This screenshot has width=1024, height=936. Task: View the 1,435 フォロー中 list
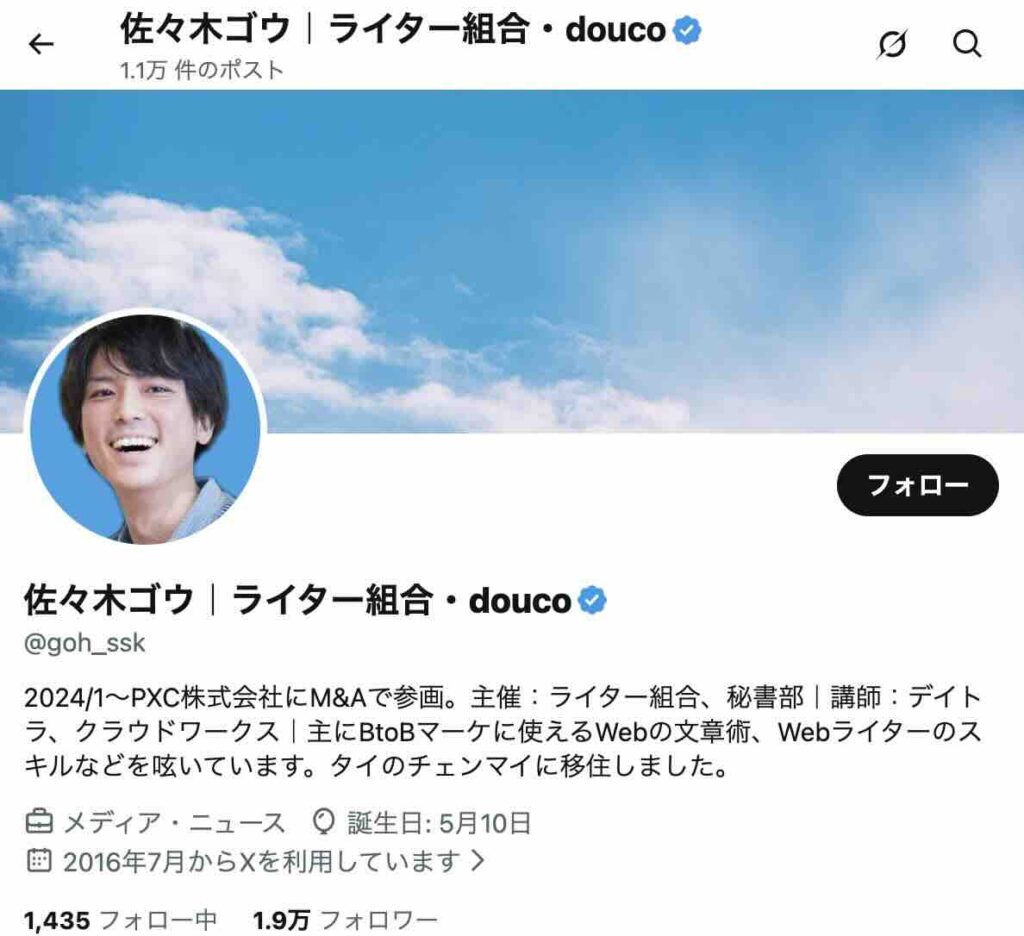pyautogui.click(x=120, y=920)
